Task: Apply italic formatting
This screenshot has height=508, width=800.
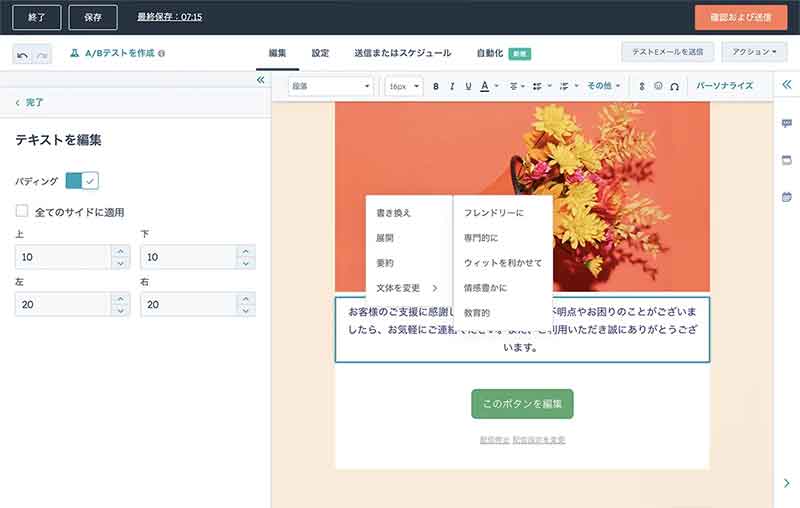Action: pos(452,86)
